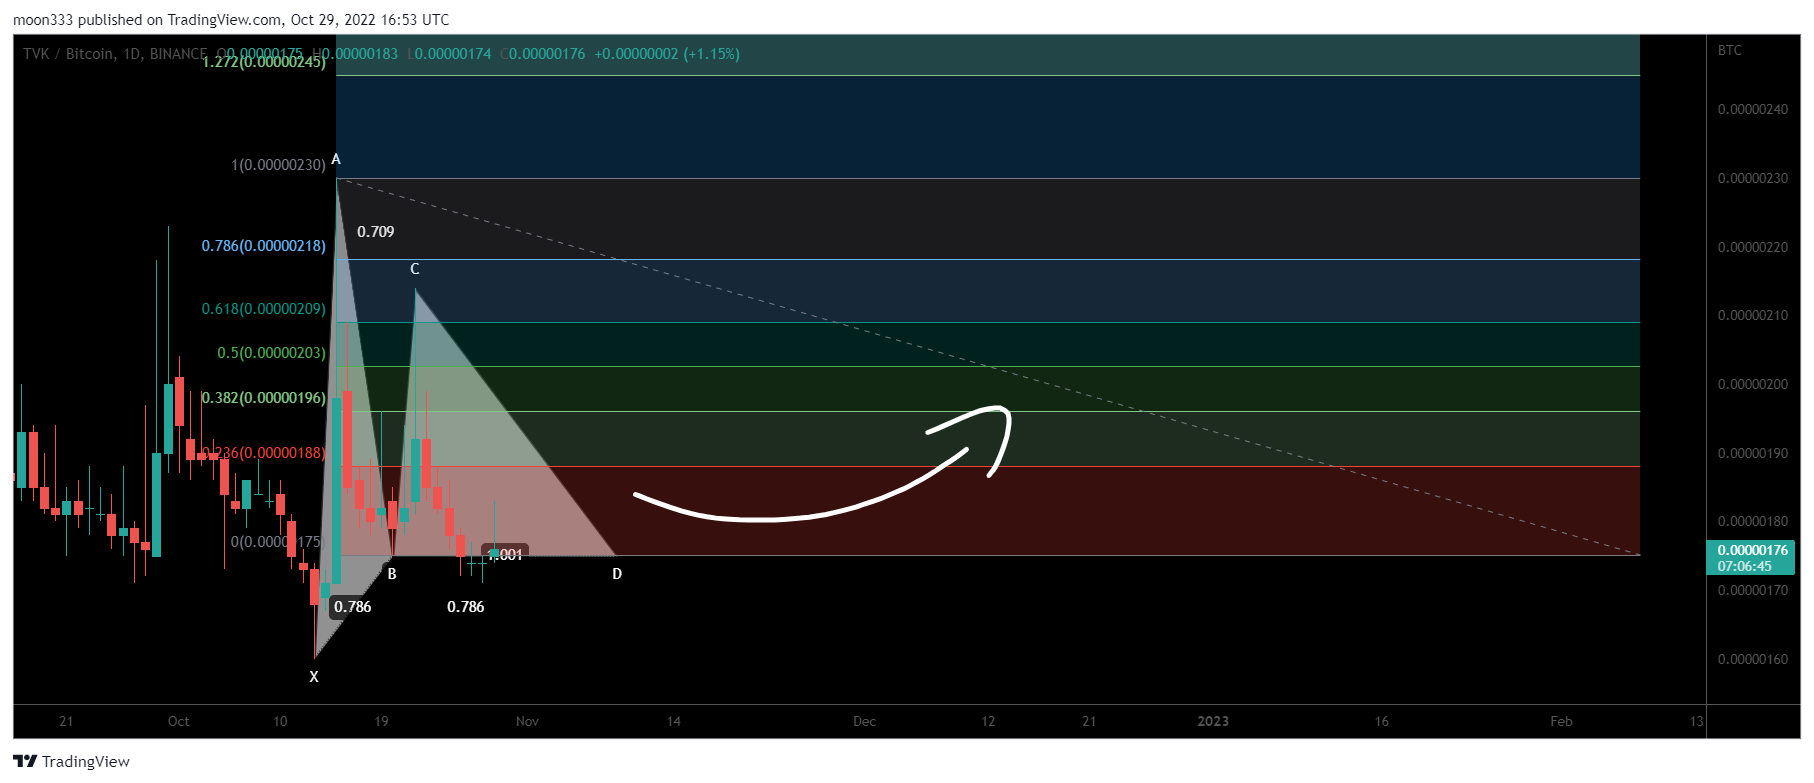Click pattern point label D
The height and width of the screenshot is (783, 1814).
tap(617, 574)
